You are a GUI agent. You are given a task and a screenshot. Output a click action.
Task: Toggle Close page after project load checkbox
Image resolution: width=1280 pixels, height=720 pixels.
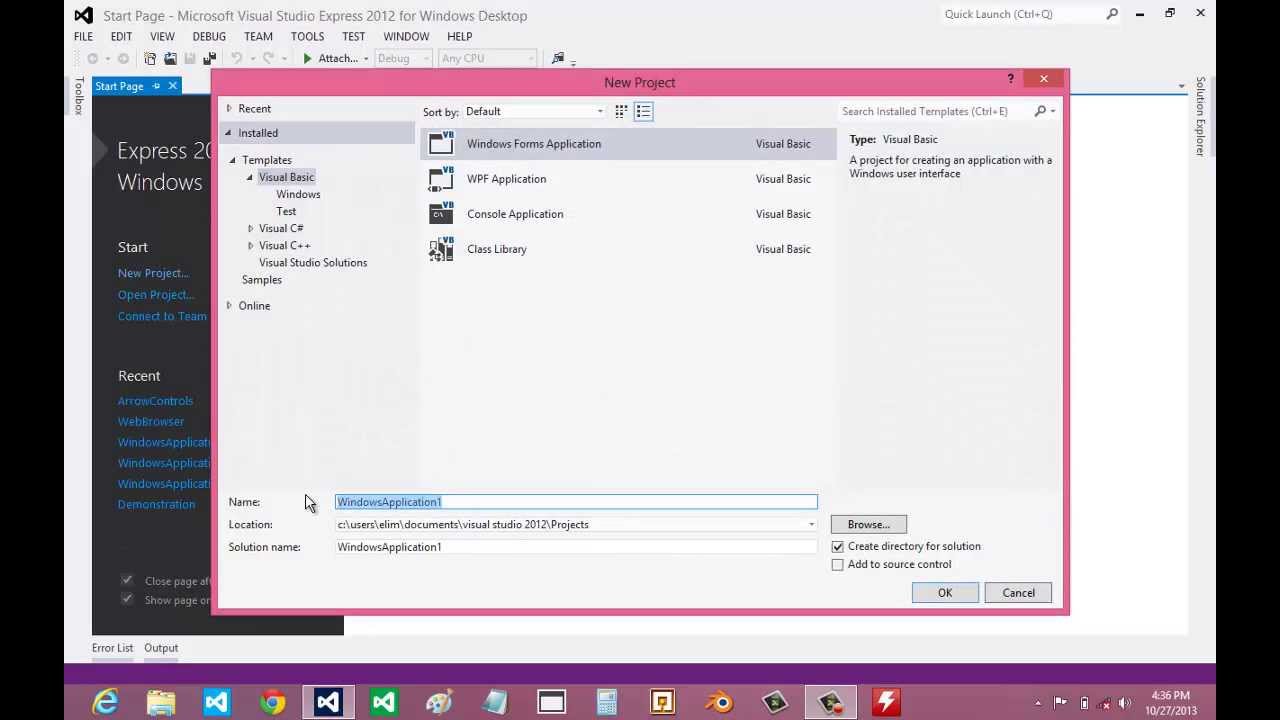(127, 580)
